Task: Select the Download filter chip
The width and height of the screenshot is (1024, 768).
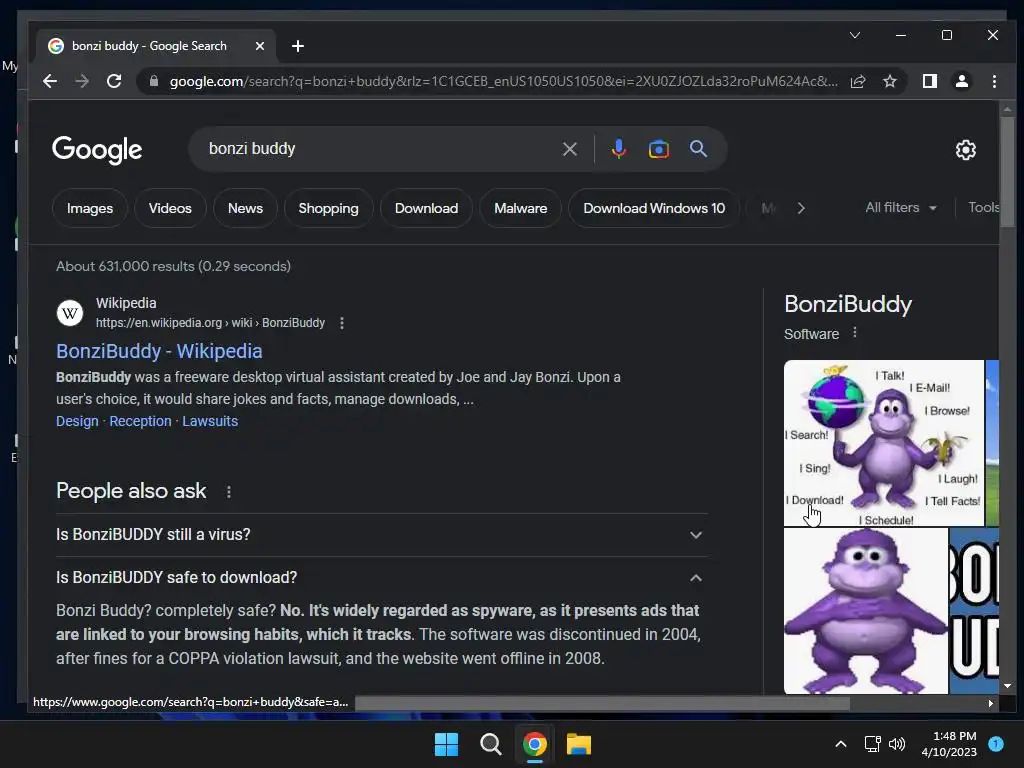Action: pyautogui.click(x=426, y=208)
